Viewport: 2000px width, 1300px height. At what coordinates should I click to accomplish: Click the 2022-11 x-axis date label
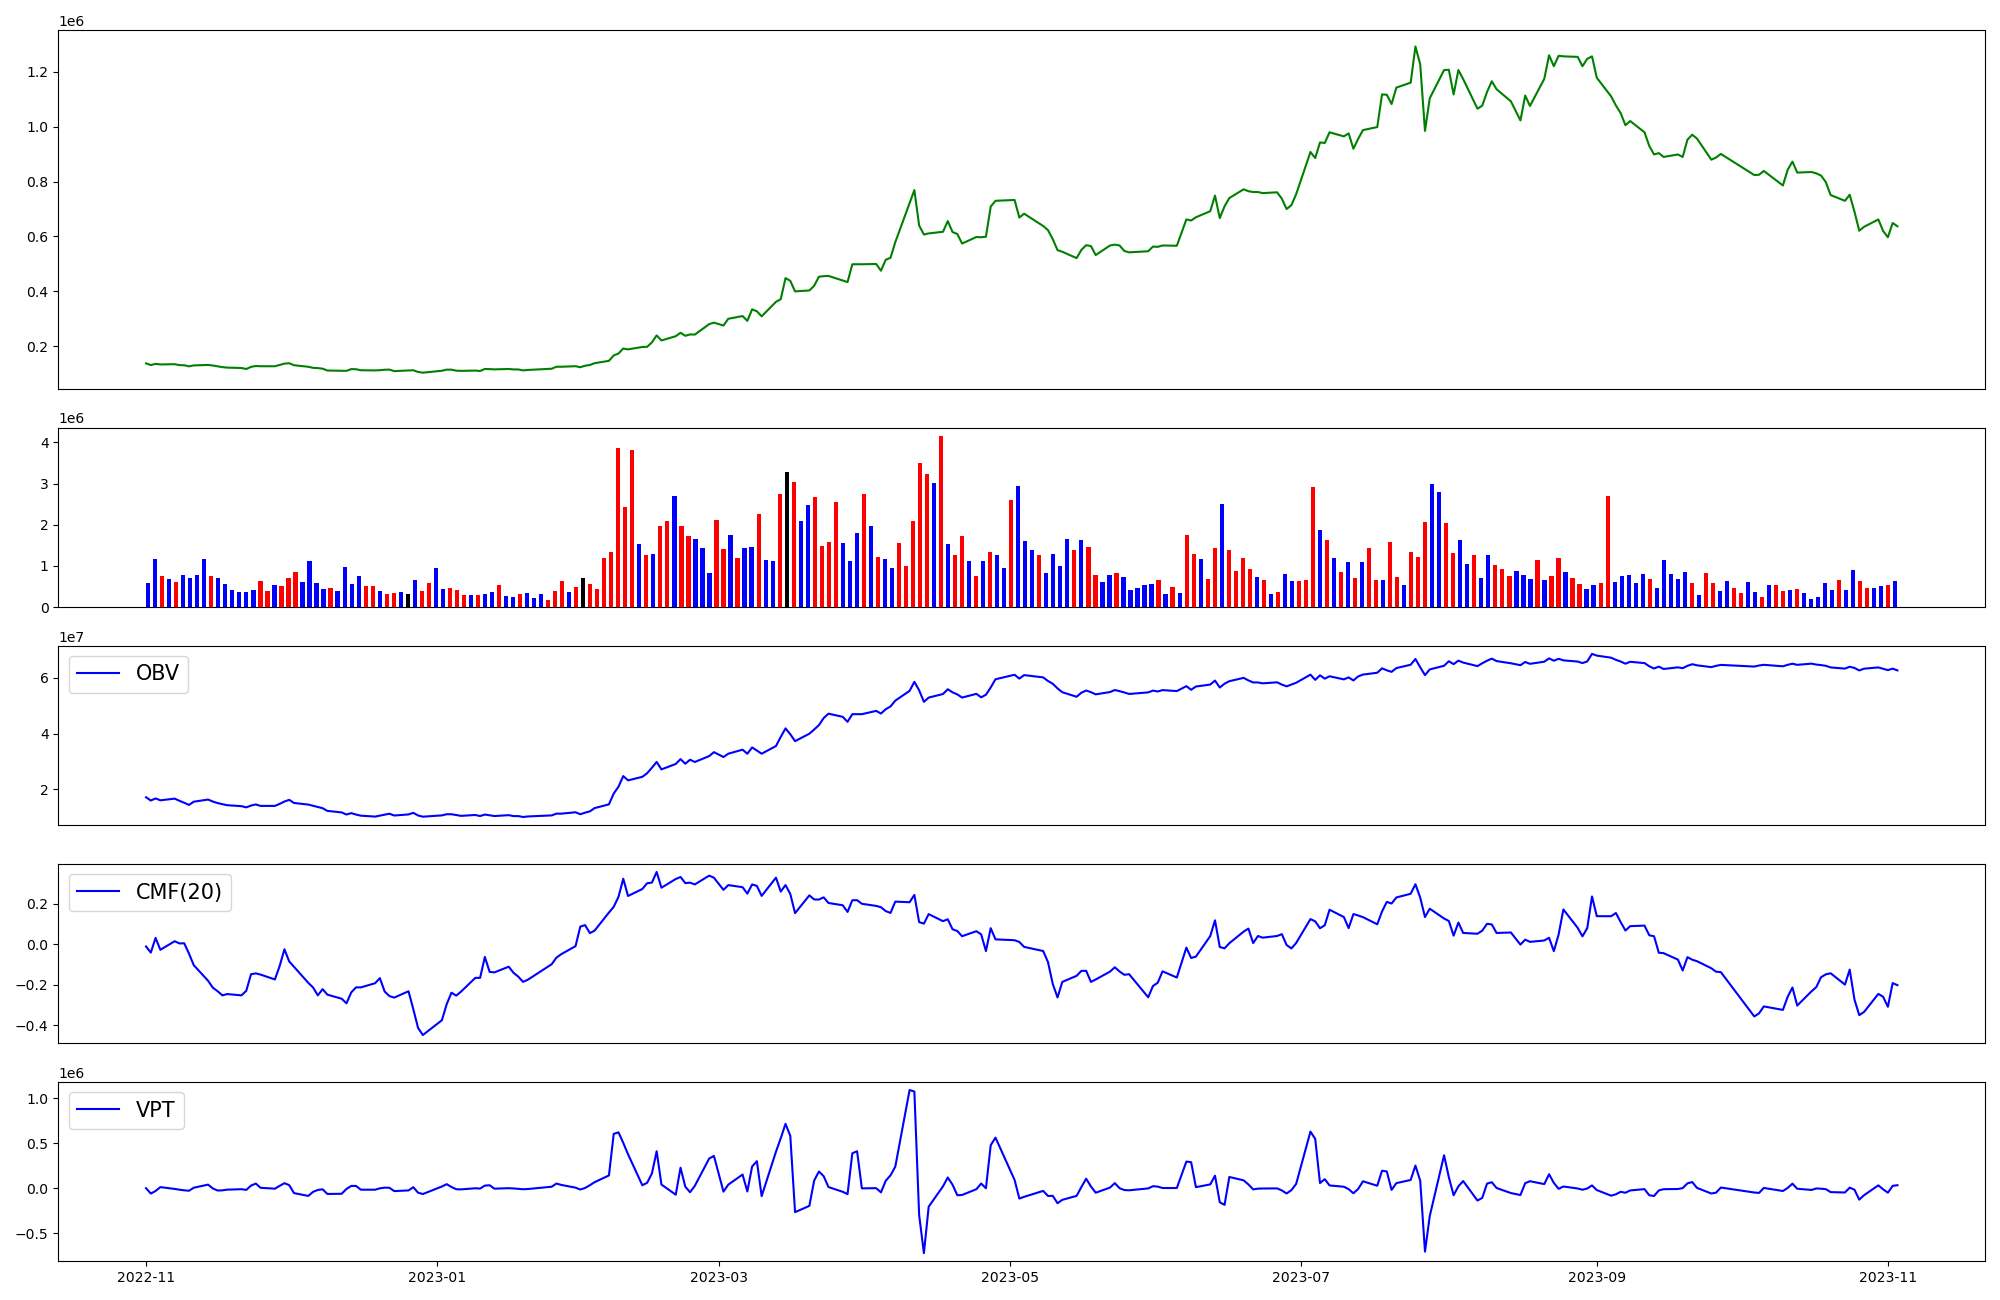[146, 1277]
